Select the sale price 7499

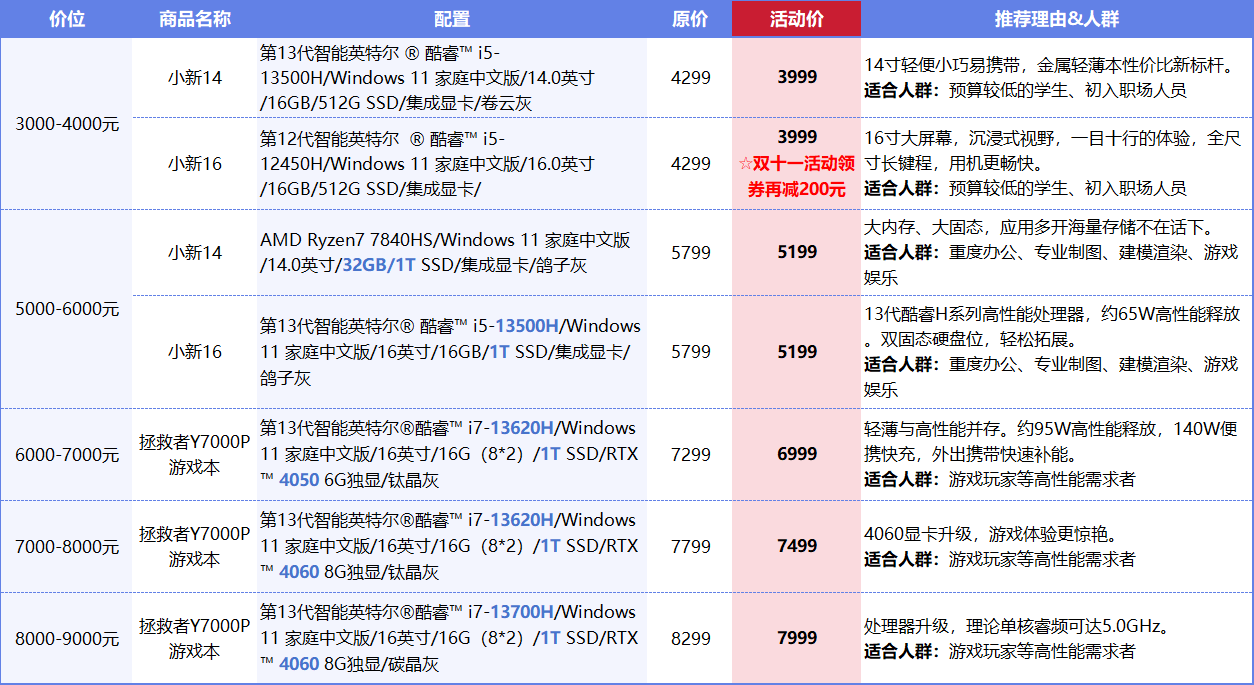[x=797, y=547]
